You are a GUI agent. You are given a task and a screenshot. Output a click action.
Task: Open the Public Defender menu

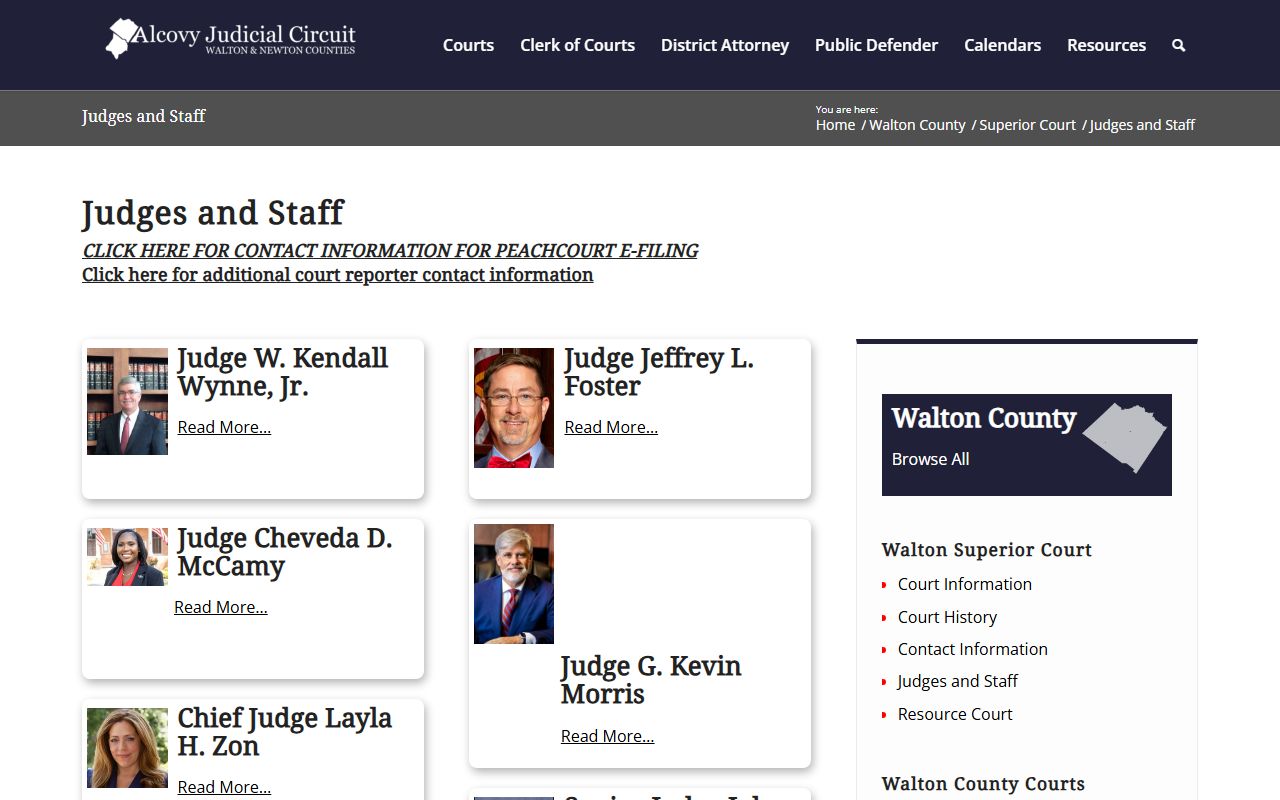(x=876, y=45)
